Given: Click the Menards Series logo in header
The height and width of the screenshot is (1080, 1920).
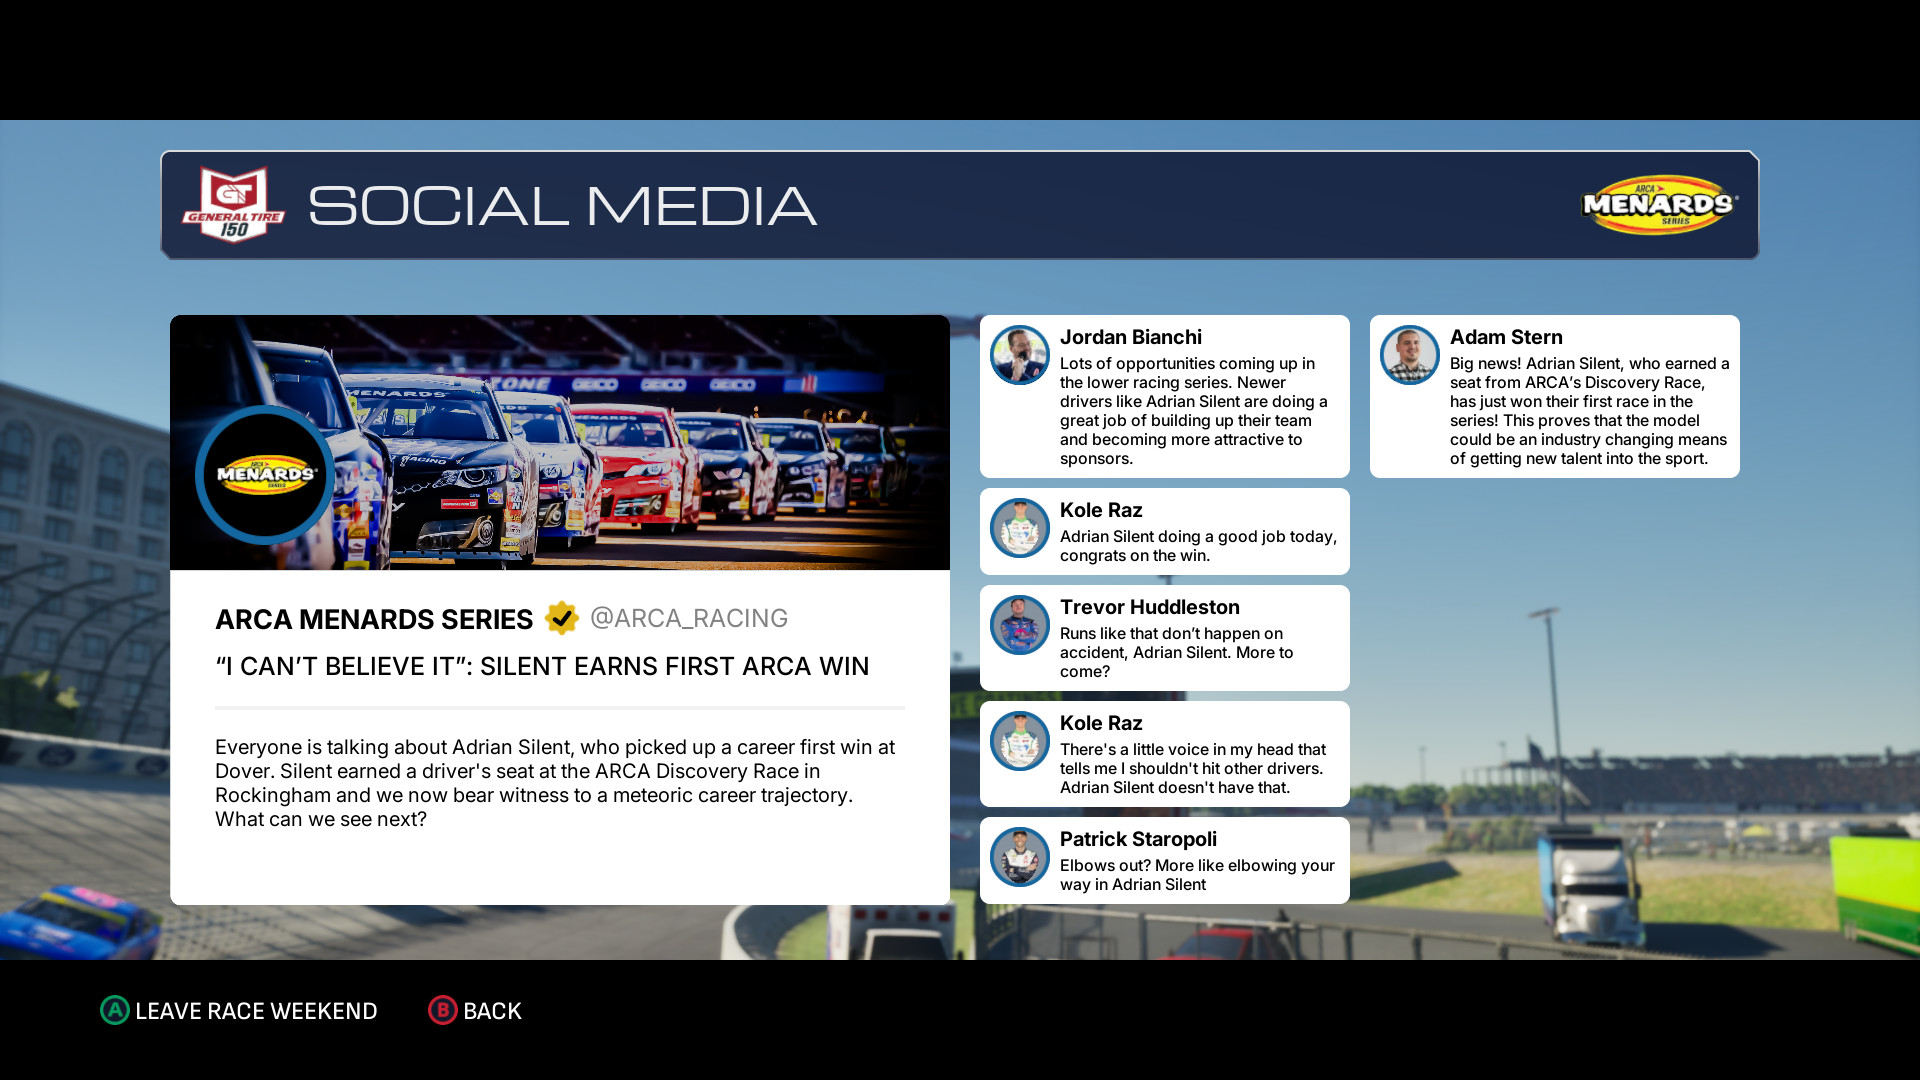Looking at the screenshot, I should click(x=1659, y=205).
